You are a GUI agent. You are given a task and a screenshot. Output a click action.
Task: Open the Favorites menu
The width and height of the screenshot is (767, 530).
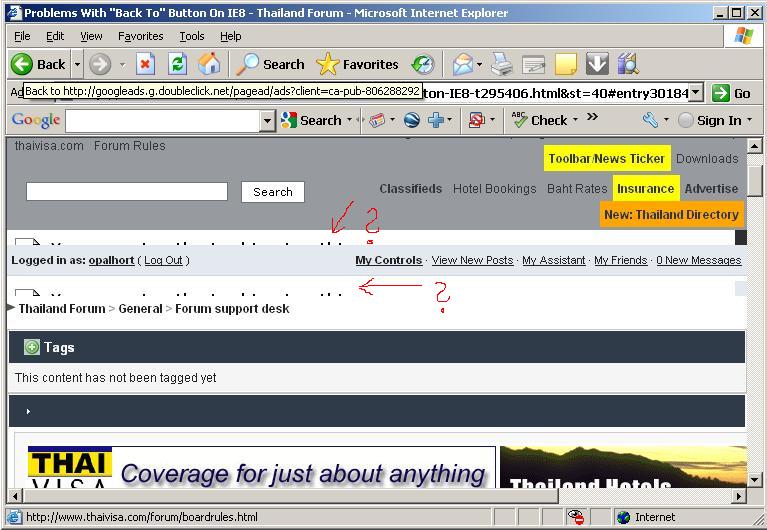pyautogui.click(x=140, y=36)
